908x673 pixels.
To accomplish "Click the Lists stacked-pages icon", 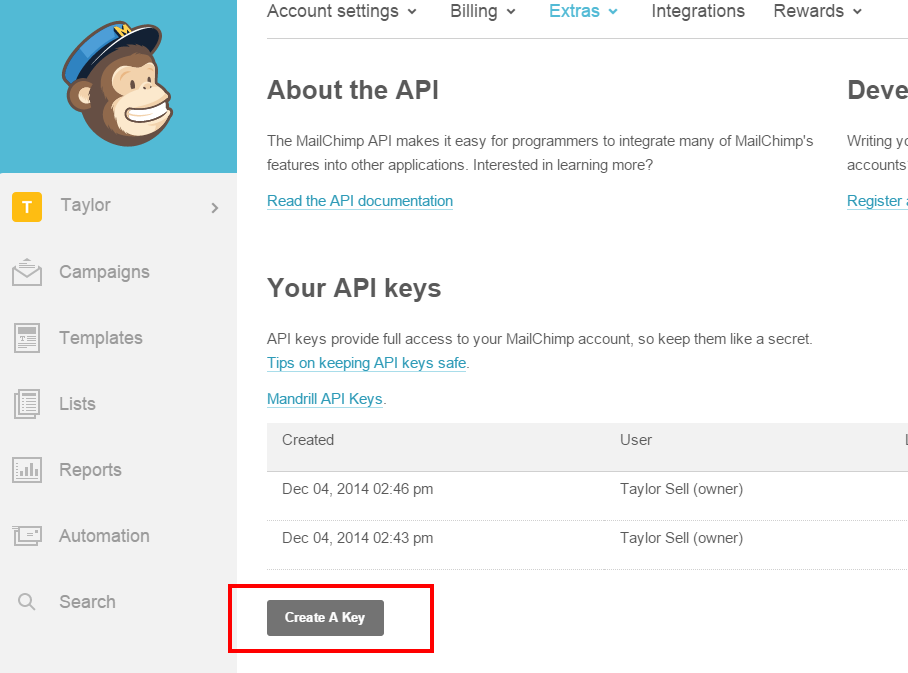I will point(27,404).
